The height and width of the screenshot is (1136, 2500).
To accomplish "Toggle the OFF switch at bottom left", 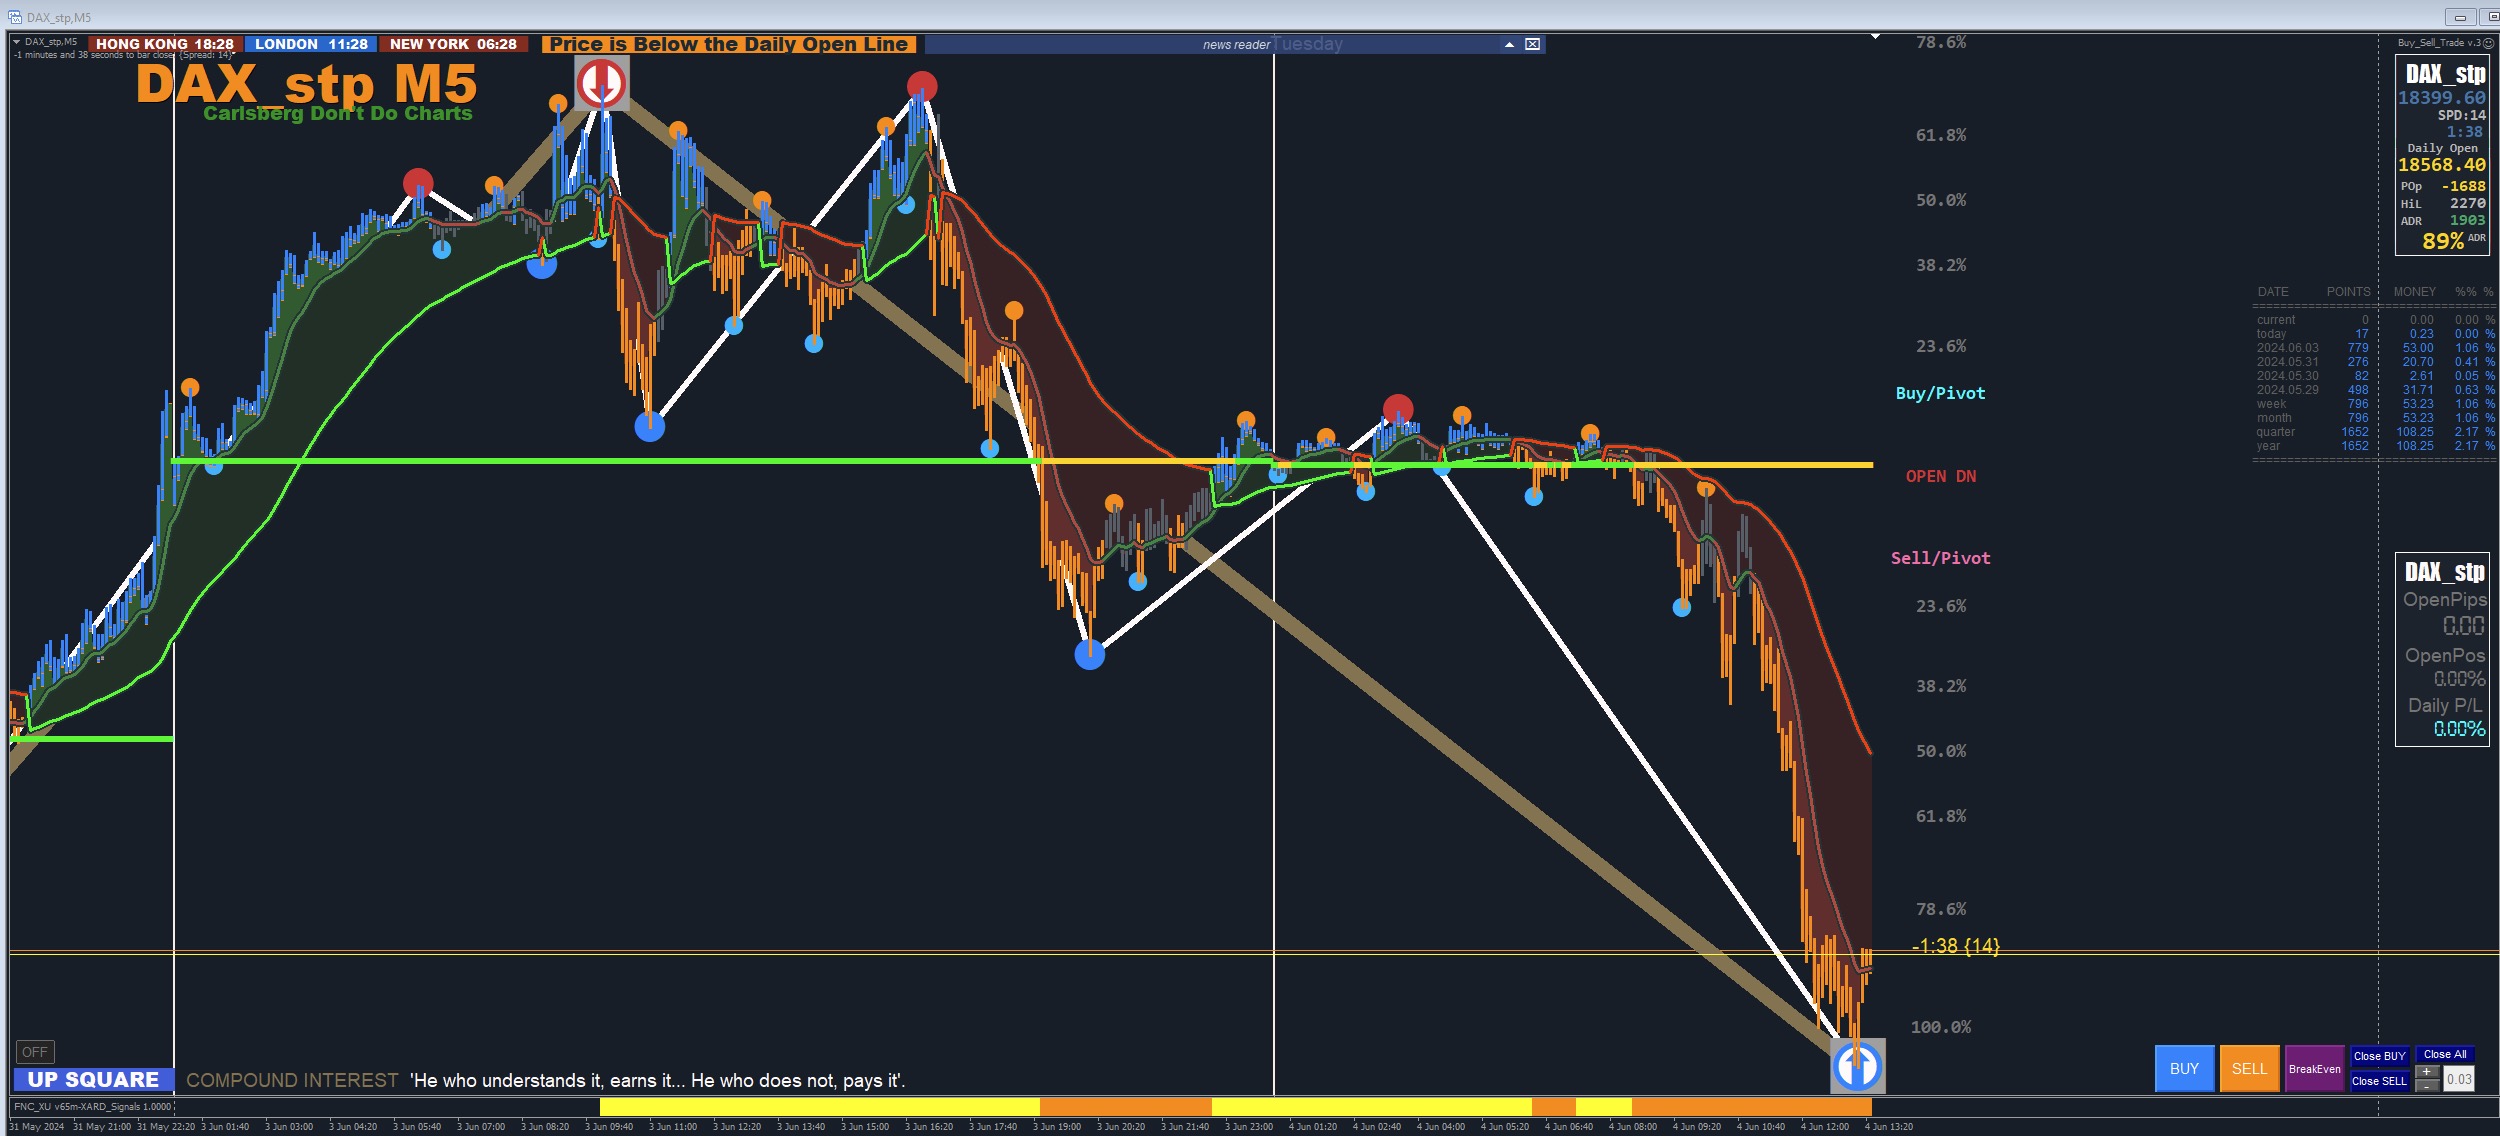I will (x=35, y=1052).
